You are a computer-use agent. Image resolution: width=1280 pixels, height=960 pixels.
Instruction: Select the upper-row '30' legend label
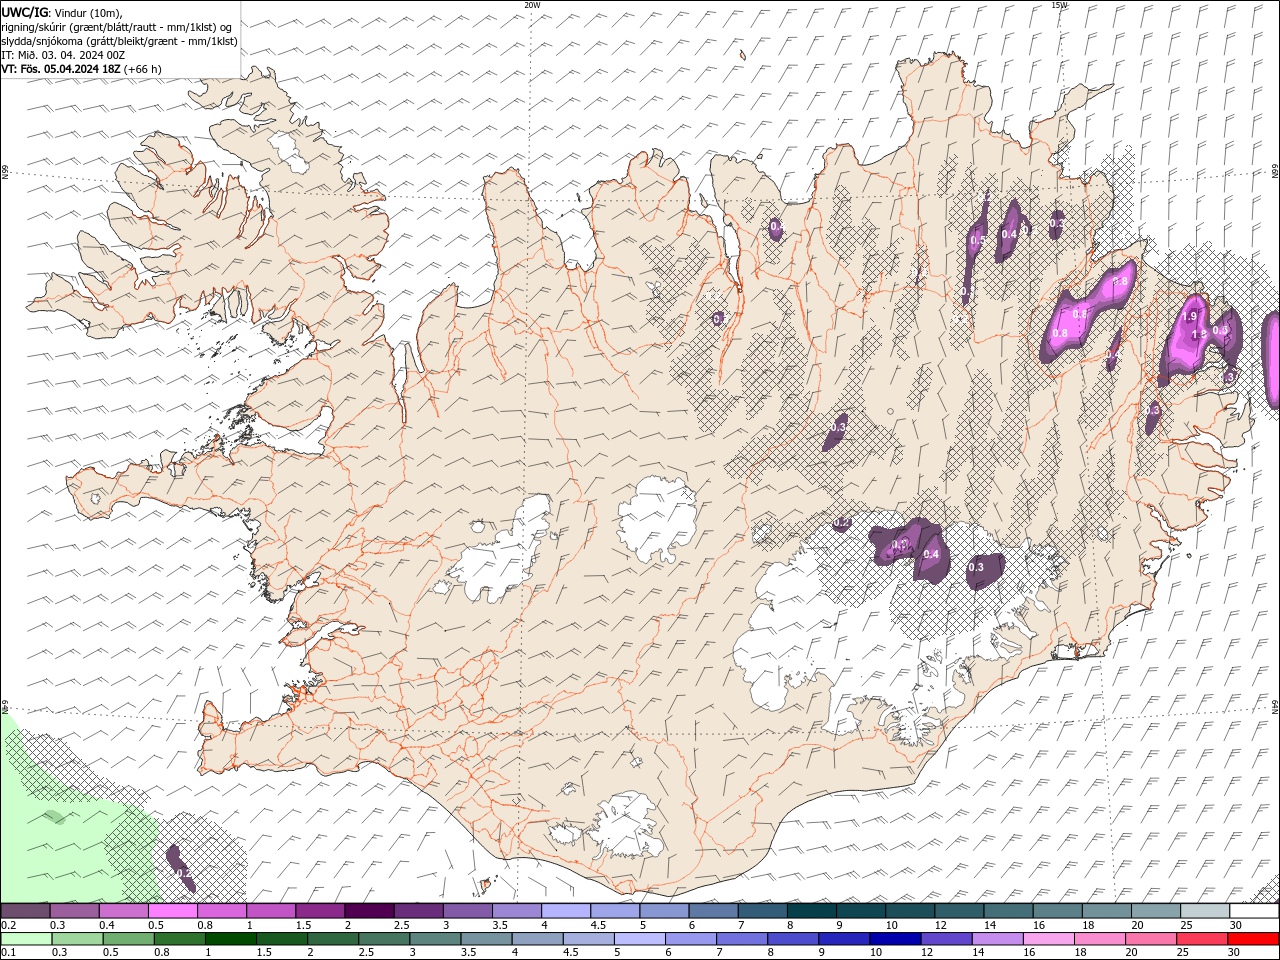point(1236,925)
